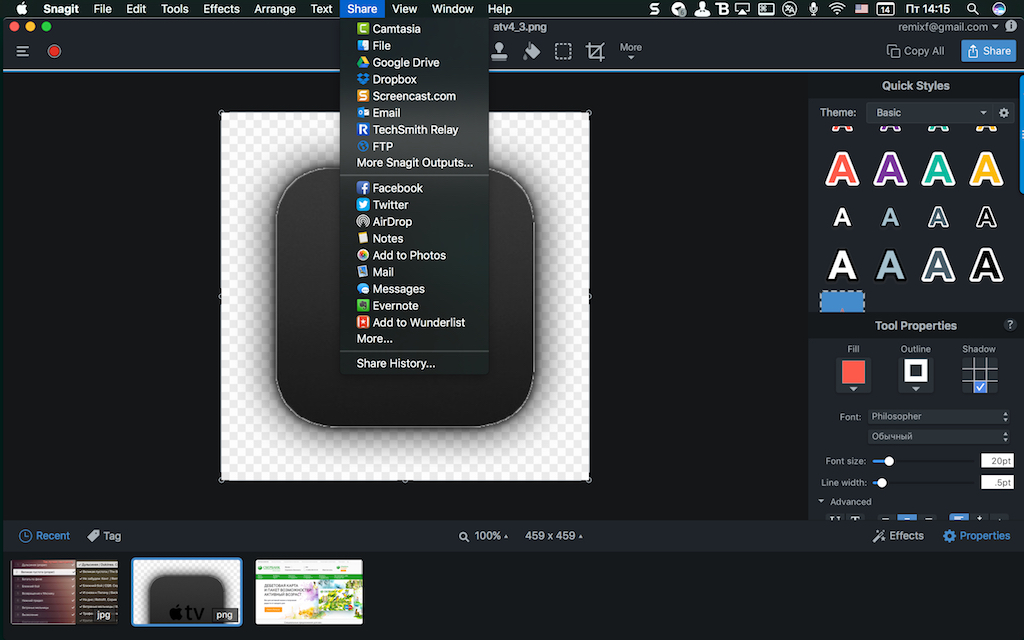Select TechSmith Relay output
Screen dimensions: 1024x640
tap(415, 130)
